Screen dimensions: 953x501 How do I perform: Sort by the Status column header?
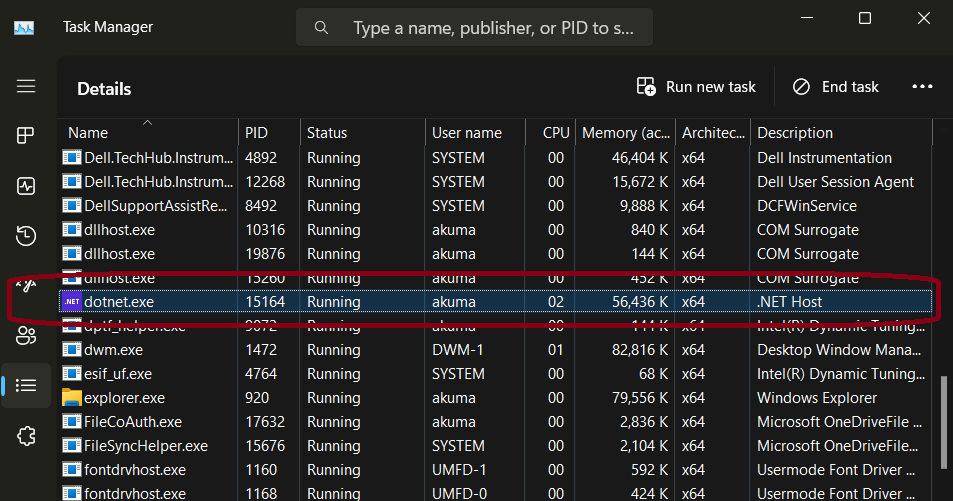pos(362,133)
